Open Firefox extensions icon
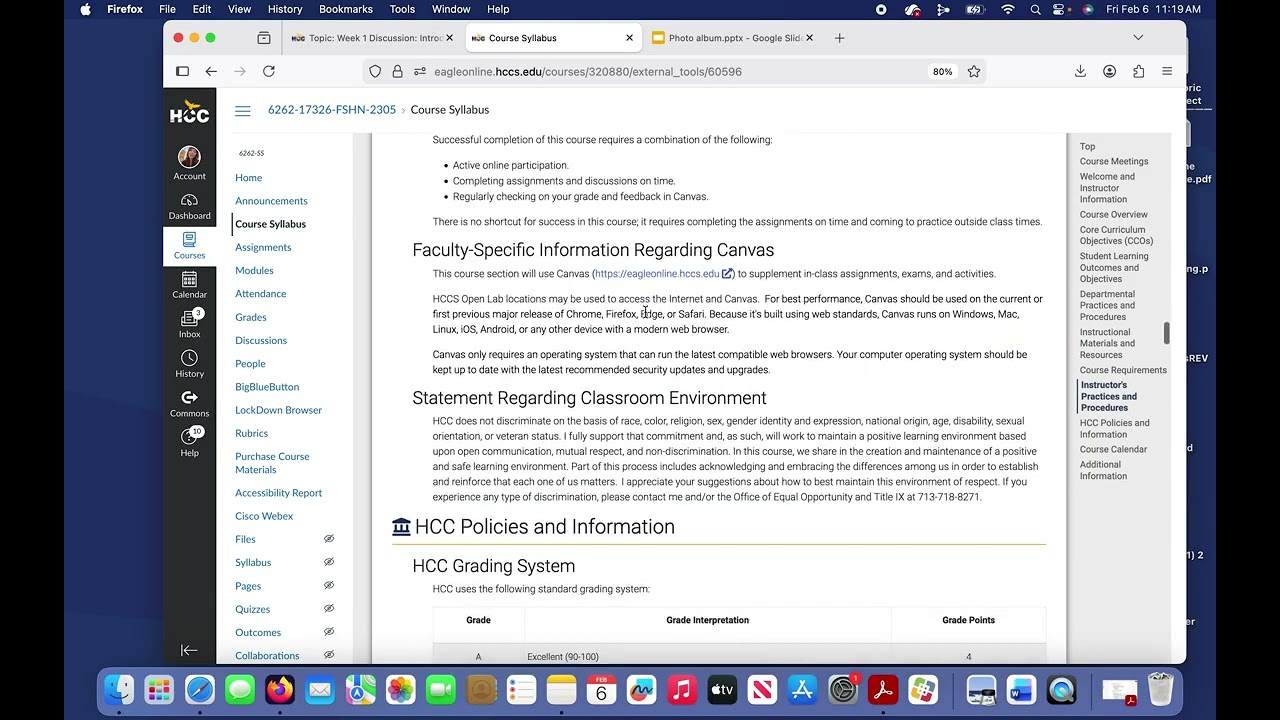Image resolution: width=1280 pixels, height=720 pixels. click(1138, 71)
